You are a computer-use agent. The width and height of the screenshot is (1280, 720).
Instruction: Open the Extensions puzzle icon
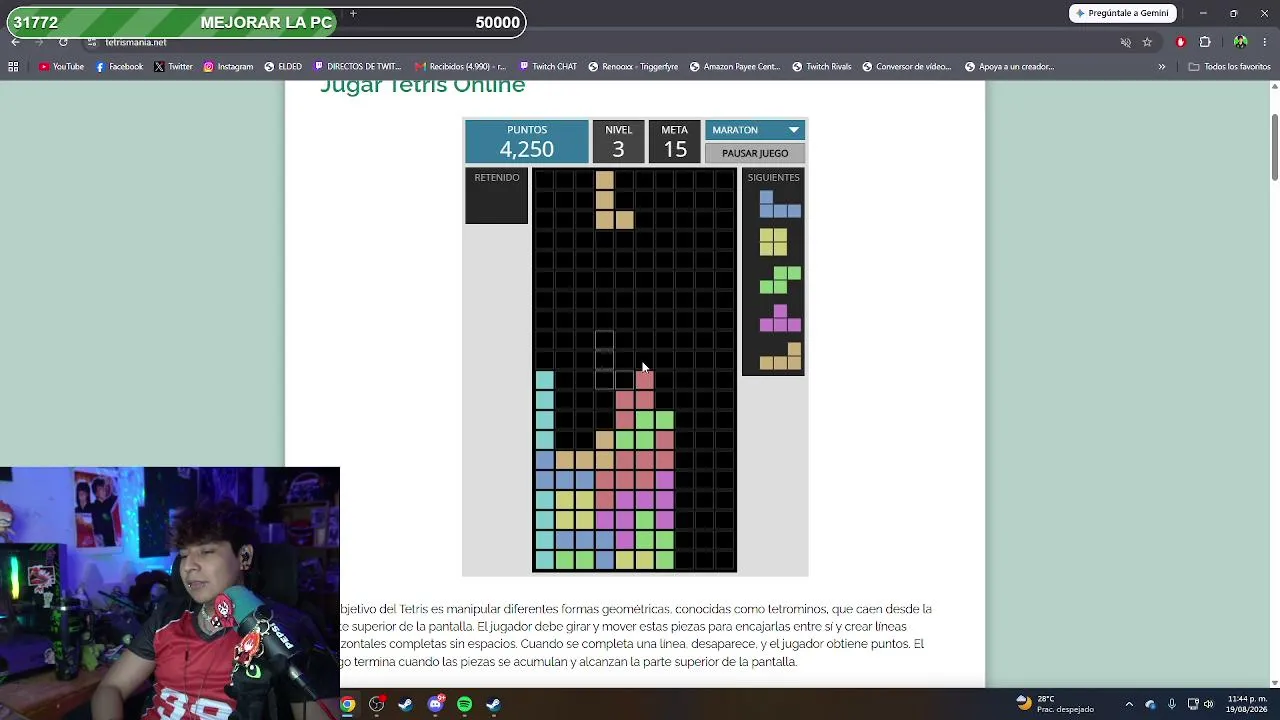[1205, 42]
